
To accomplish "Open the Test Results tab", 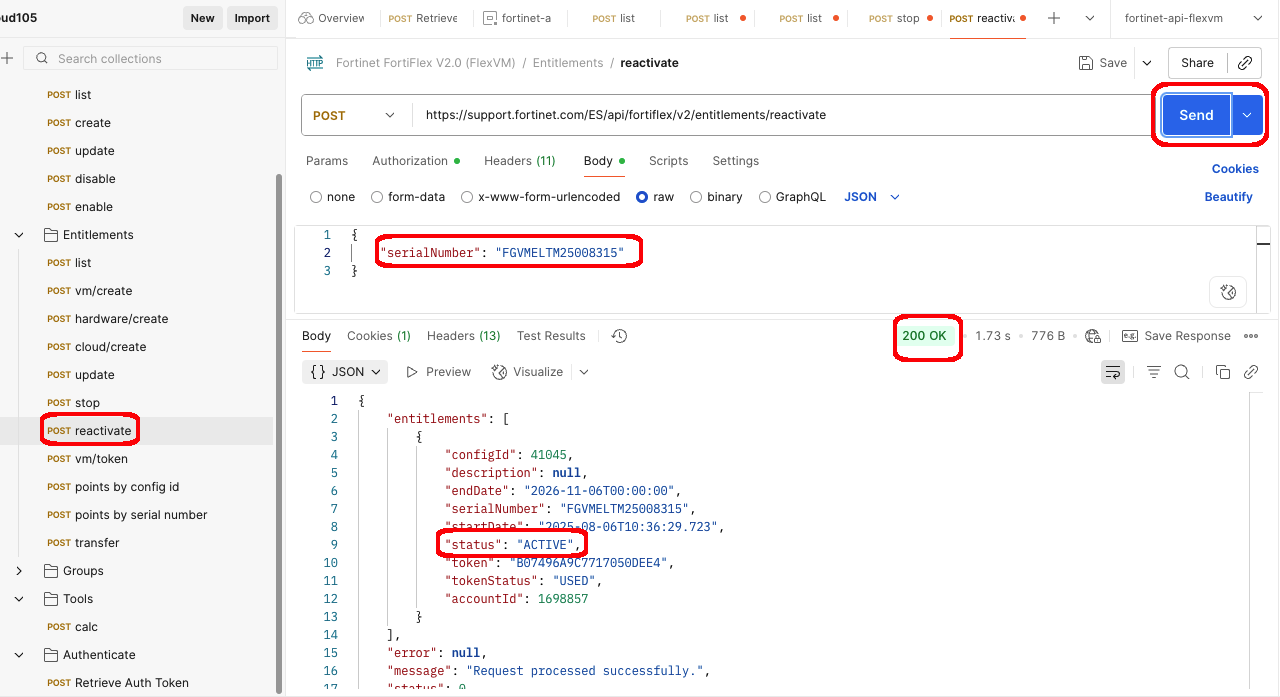I will coord(551,336).
